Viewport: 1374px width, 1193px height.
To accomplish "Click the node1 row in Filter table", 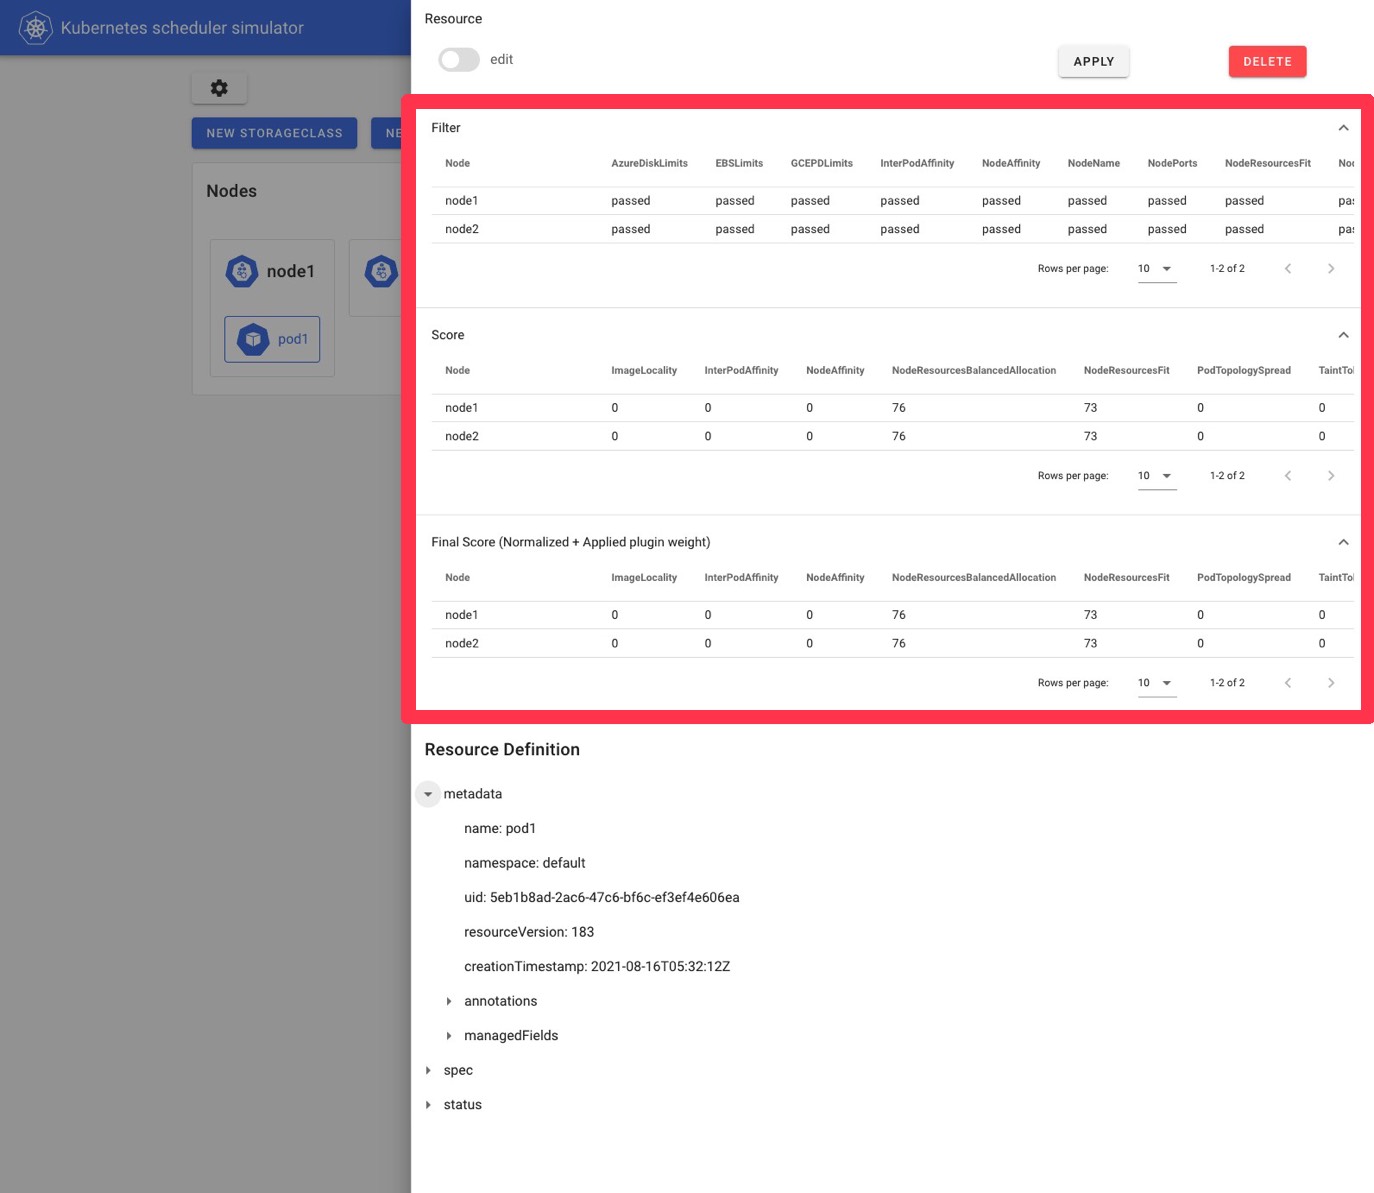I will pyautogui.click(x=892, y=201).
